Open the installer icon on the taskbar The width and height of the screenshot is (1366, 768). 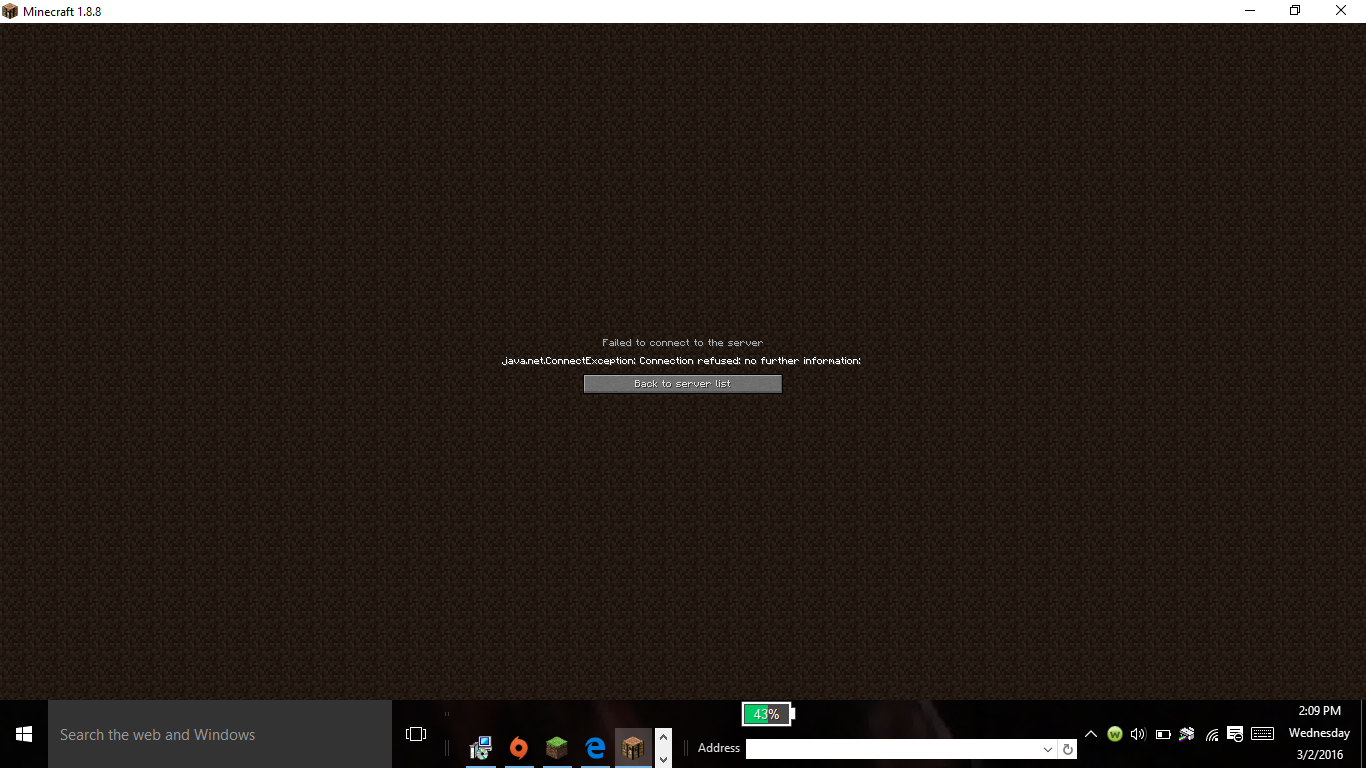[x=481, y=747]
